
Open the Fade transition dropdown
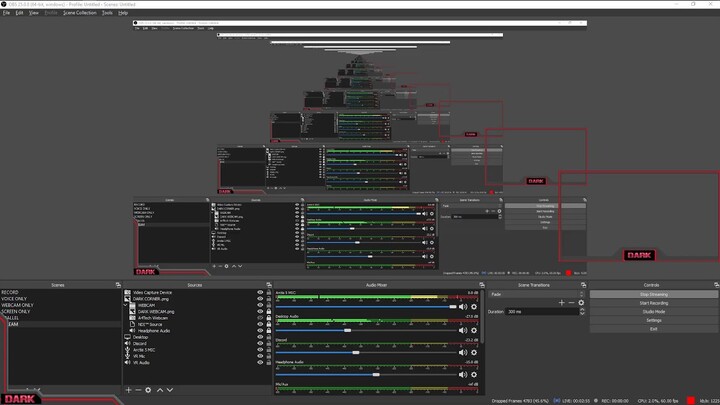537,294
